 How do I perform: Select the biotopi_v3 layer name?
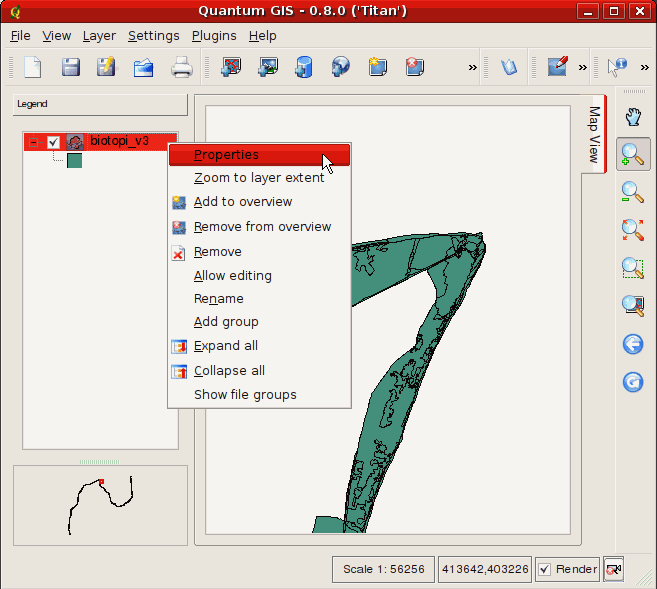[x=119, y=141]
